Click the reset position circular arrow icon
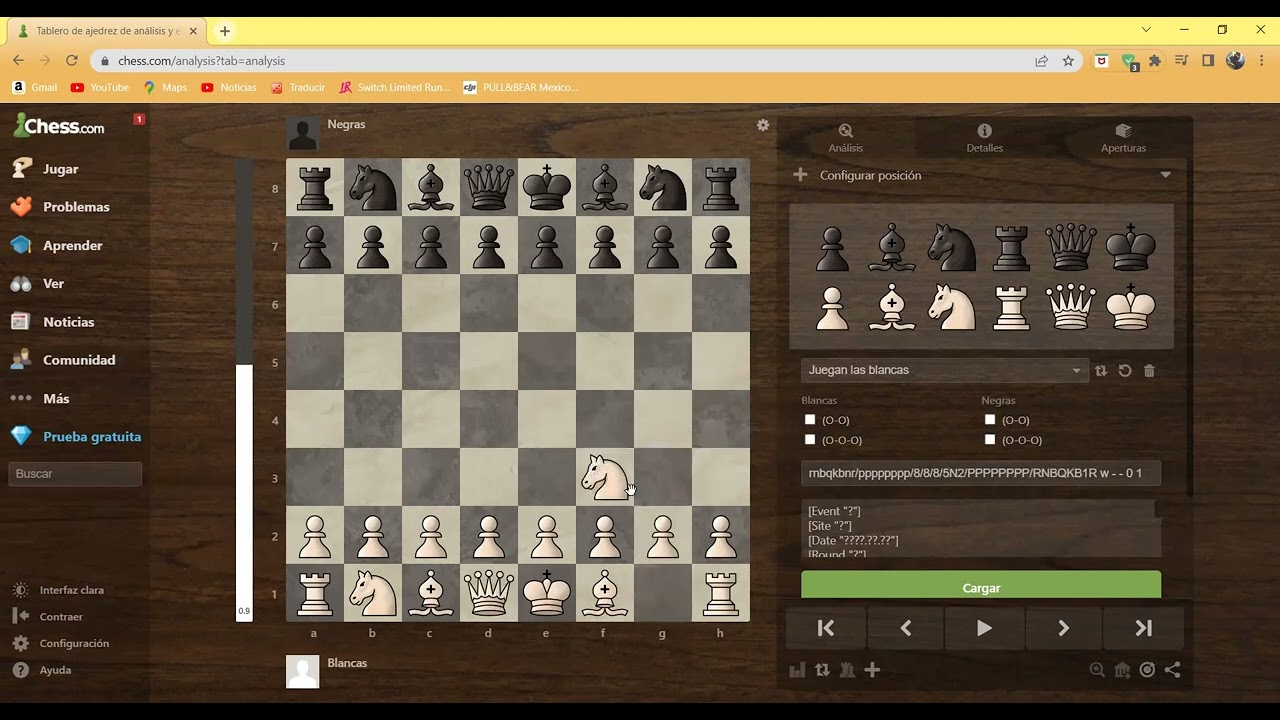Viewport: 1280px width, 720px height. pos(1125,370)
